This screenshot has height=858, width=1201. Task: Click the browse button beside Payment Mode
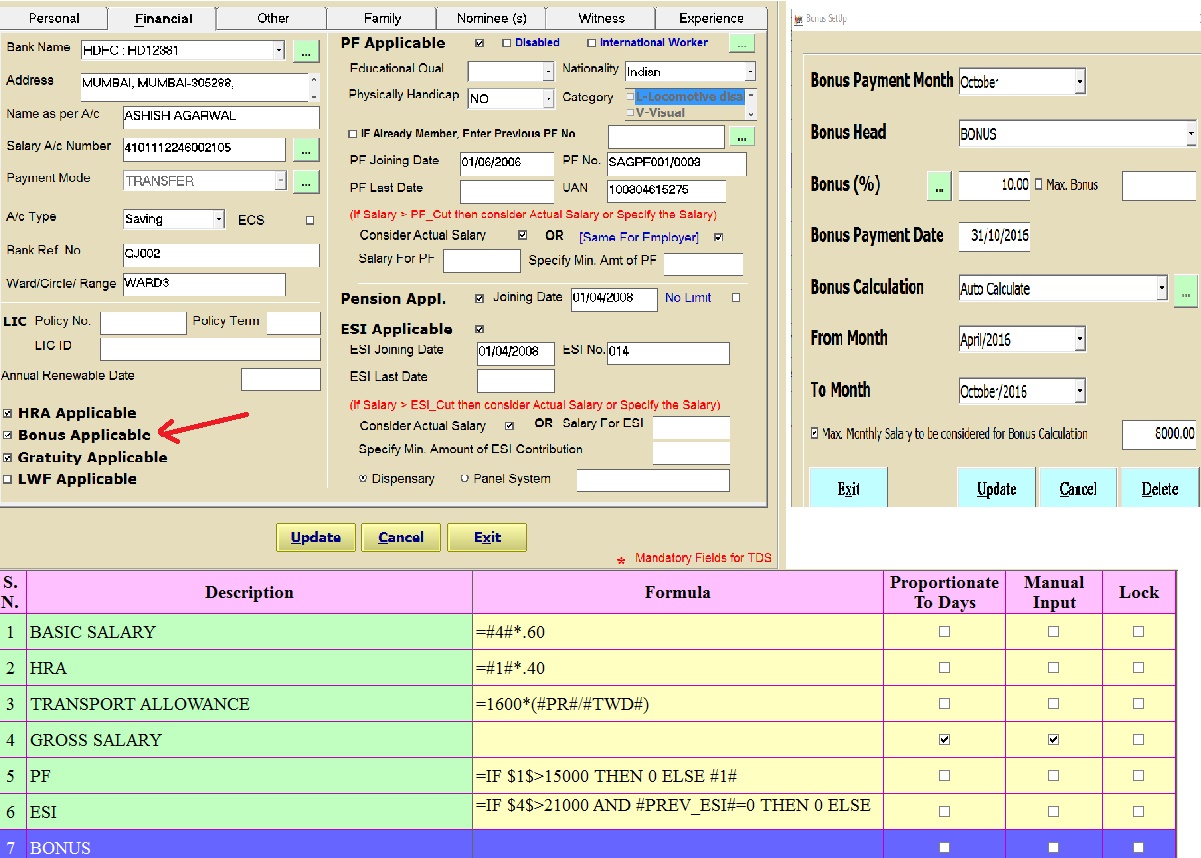click(306, 182)
